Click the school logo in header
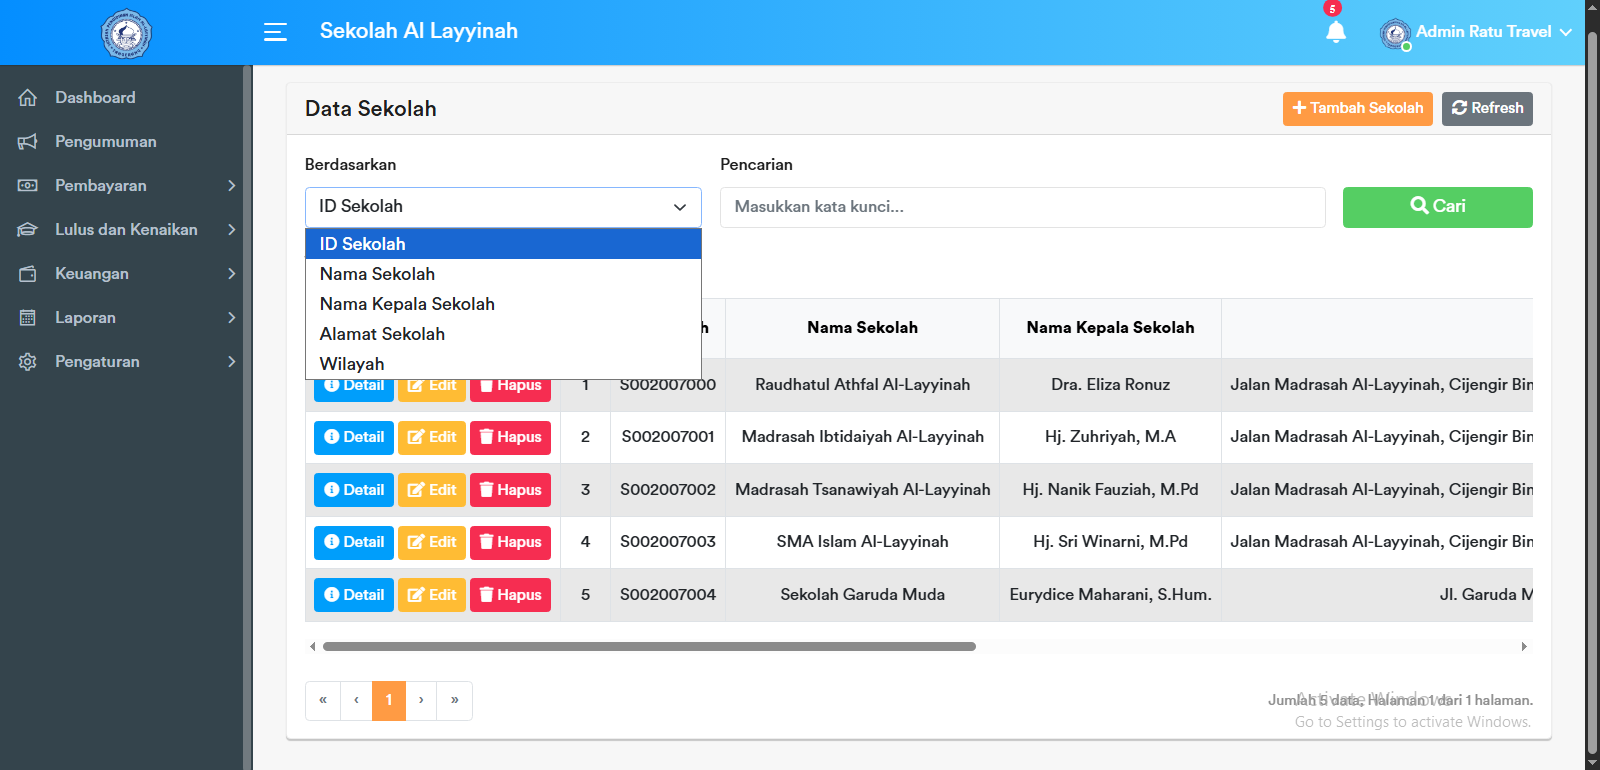The height and width of the screenshot is (770, 1600). pyautogui.click(x=126, y=34)
